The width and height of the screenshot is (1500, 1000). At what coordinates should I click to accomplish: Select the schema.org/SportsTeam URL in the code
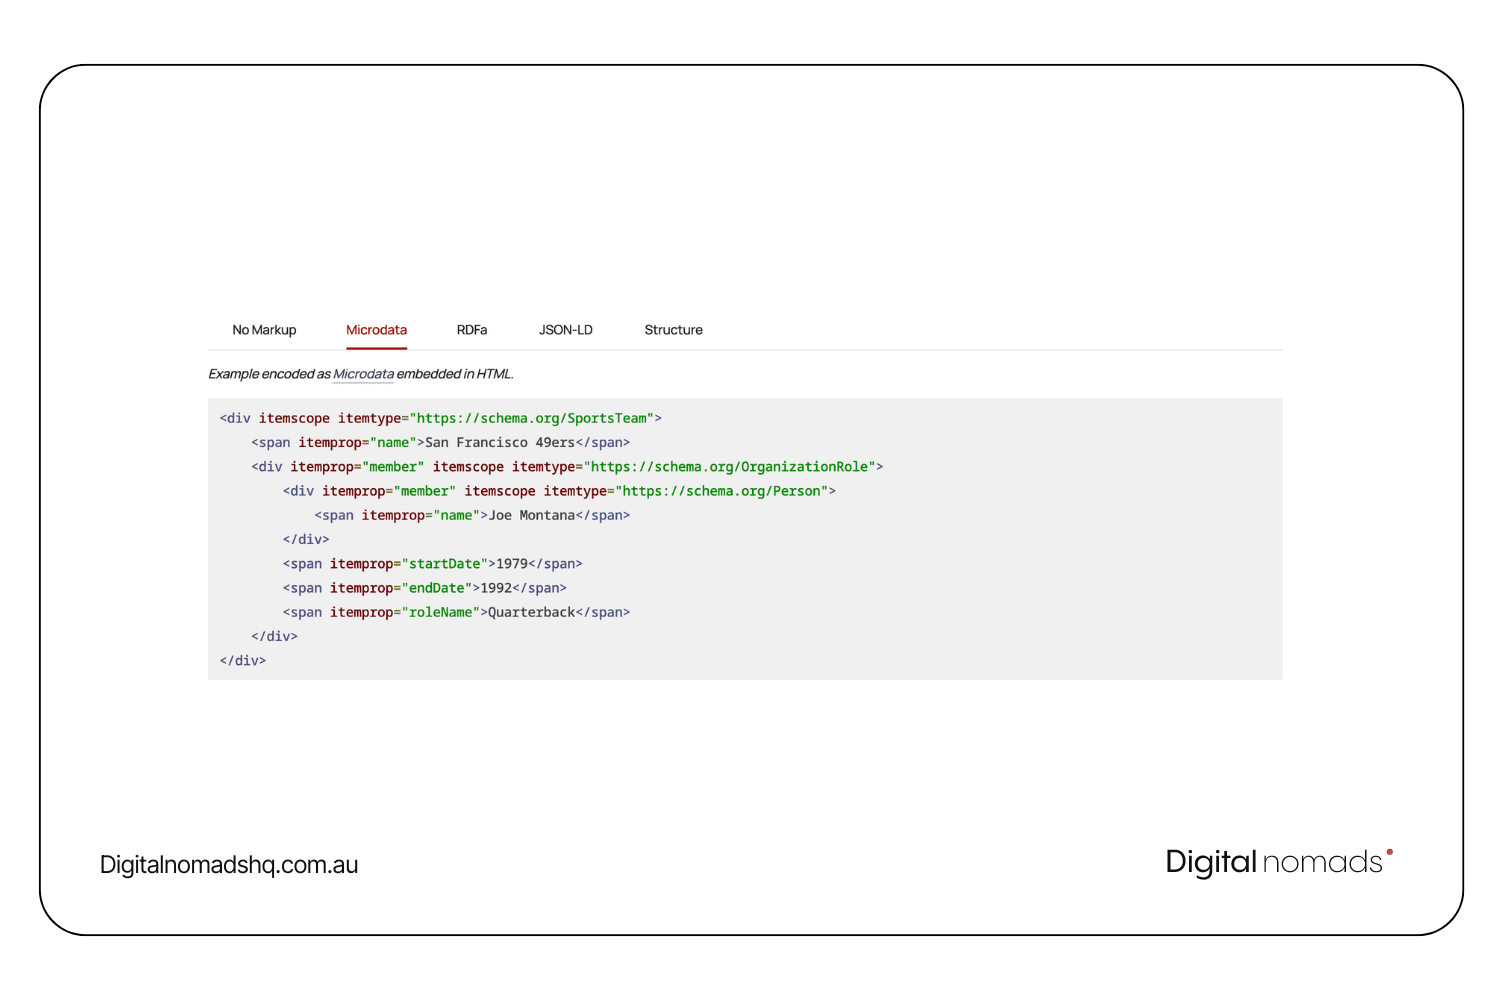535,418
